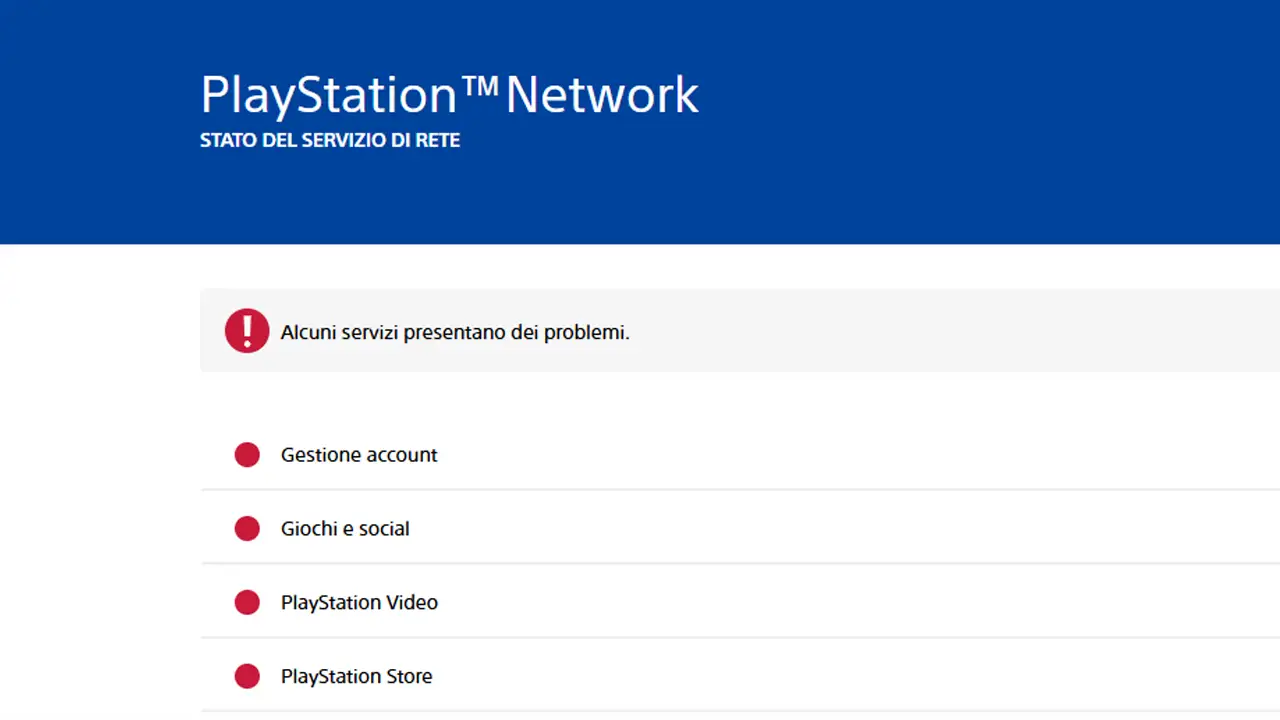Screen dimensions: 1280x720
Task: Open the PlayStation Video status row
Action: point(740,602)
